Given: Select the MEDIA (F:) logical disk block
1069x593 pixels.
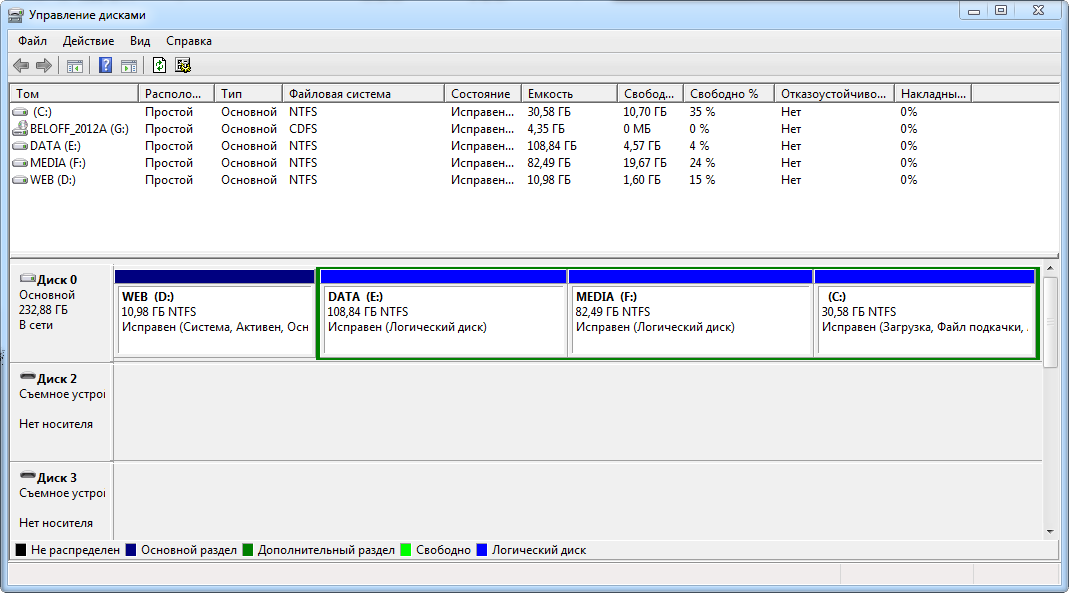Looking at the screenshot, I should (x=690, y=314).
